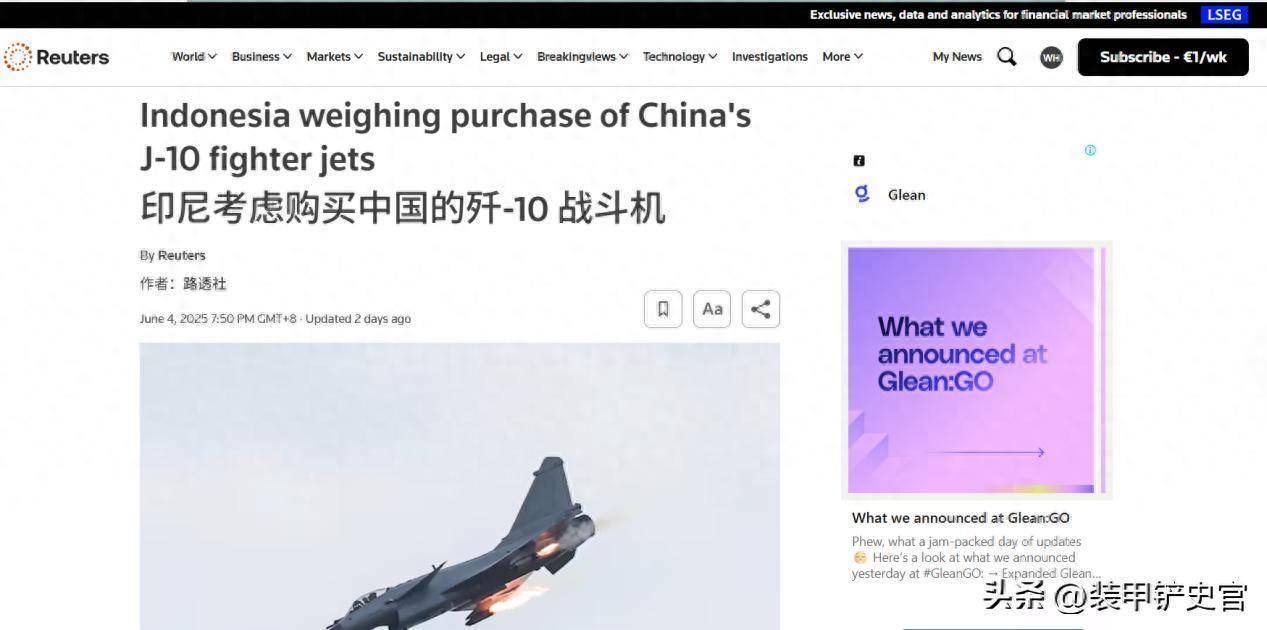
Task: Click the Reuters logo
Action: [x=56, y=57]
